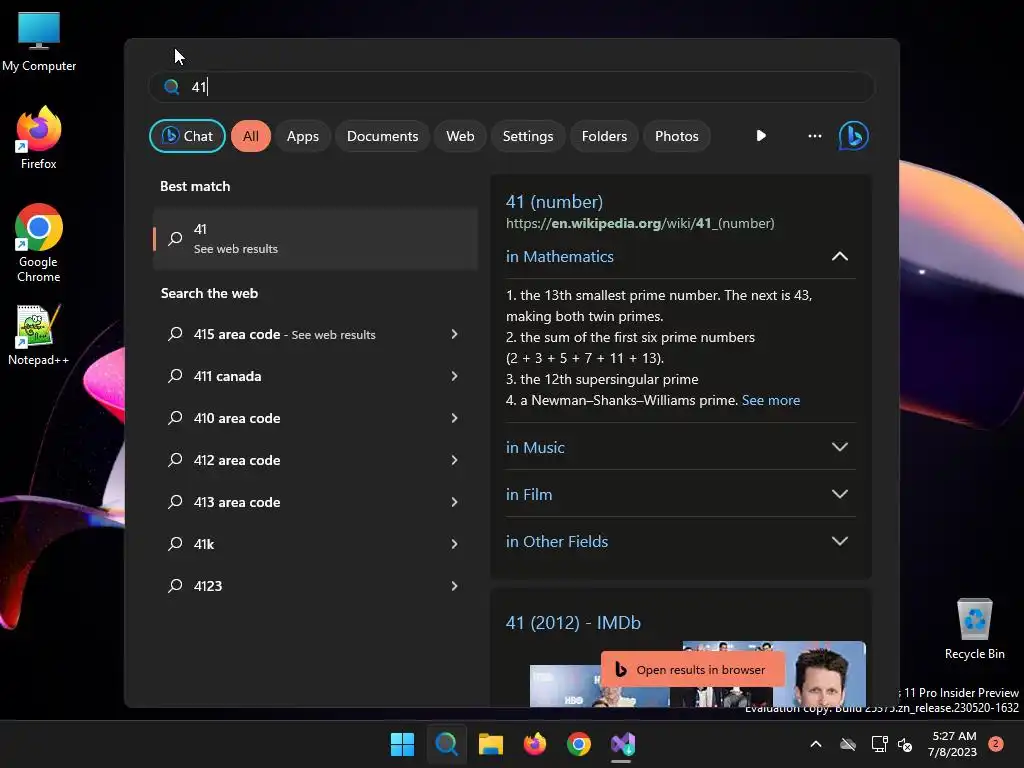Open Google Chrome desktop shortcut
Screen dimensions: 1024x768
[39, 243]
